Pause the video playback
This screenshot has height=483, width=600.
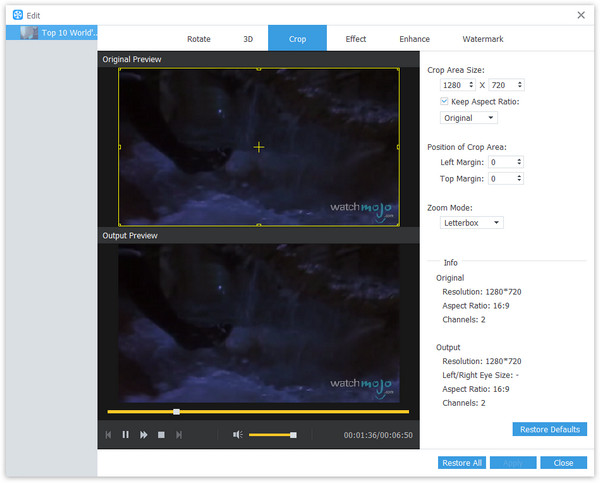click(x=126, y=435)
